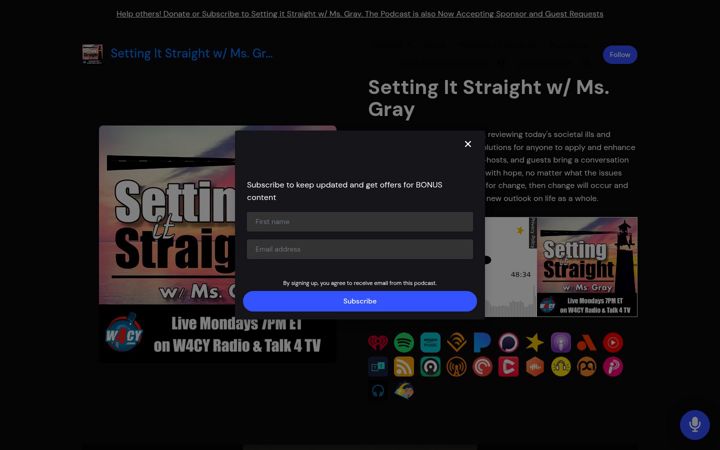Open the Donate or Subscribe banner link
Viewport: 720px width, 450px height.
point(360,14)
